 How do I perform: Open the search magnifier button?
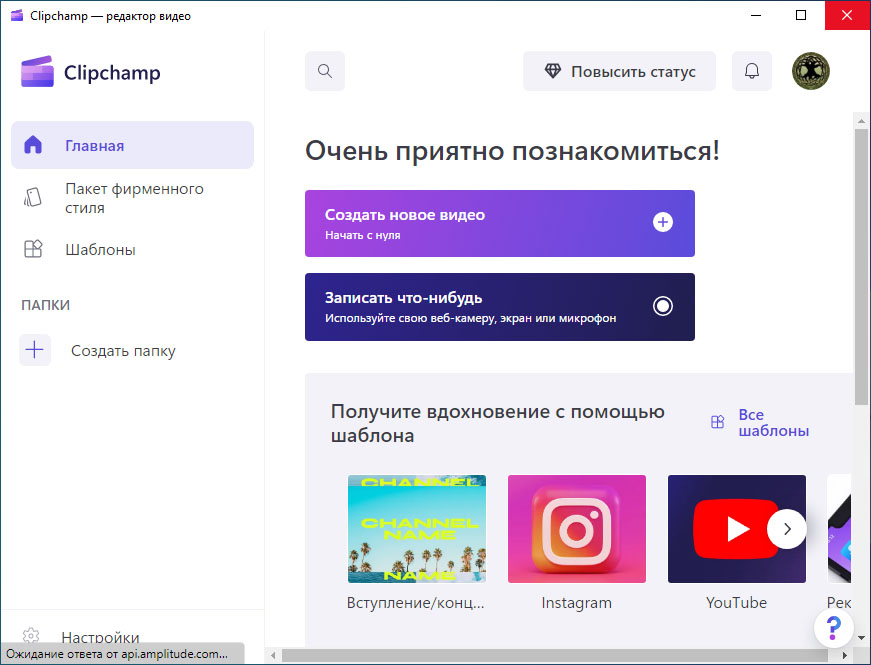click(325, 71)
